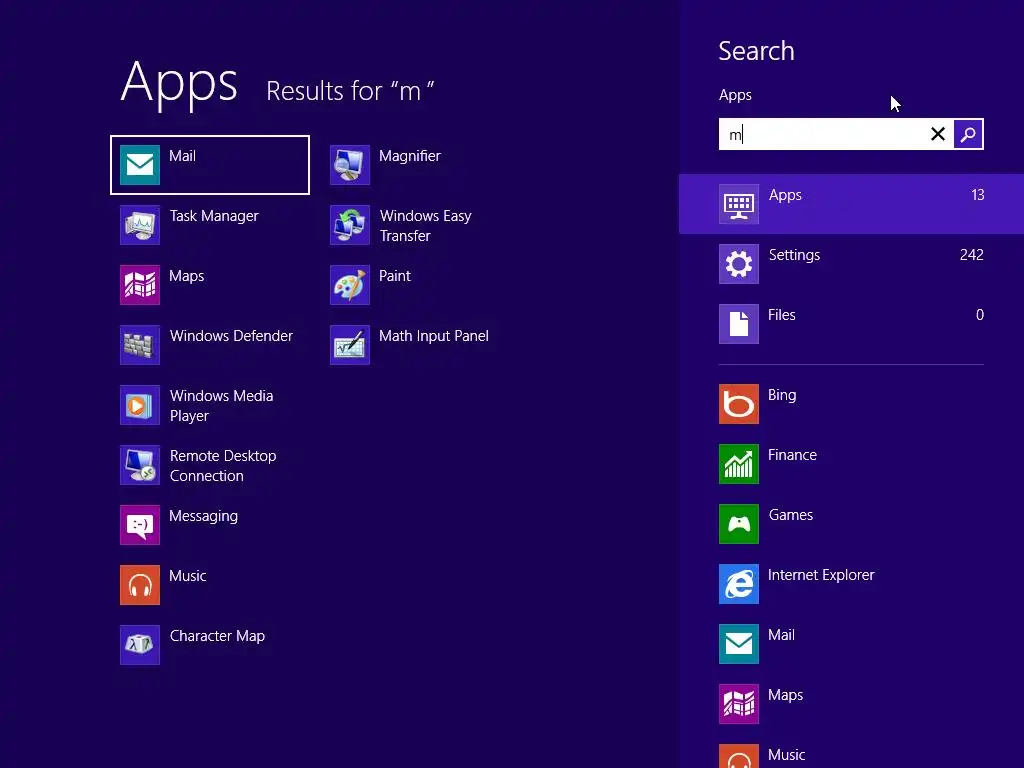Open the Paint palette icon

coord(350,285)
